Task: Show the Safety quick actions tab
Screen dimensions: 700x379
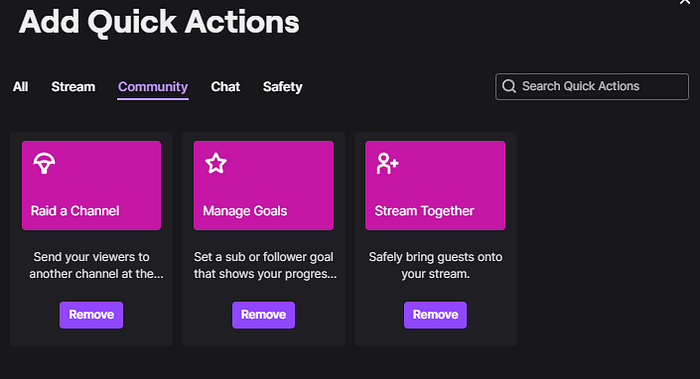Action: 283,87
